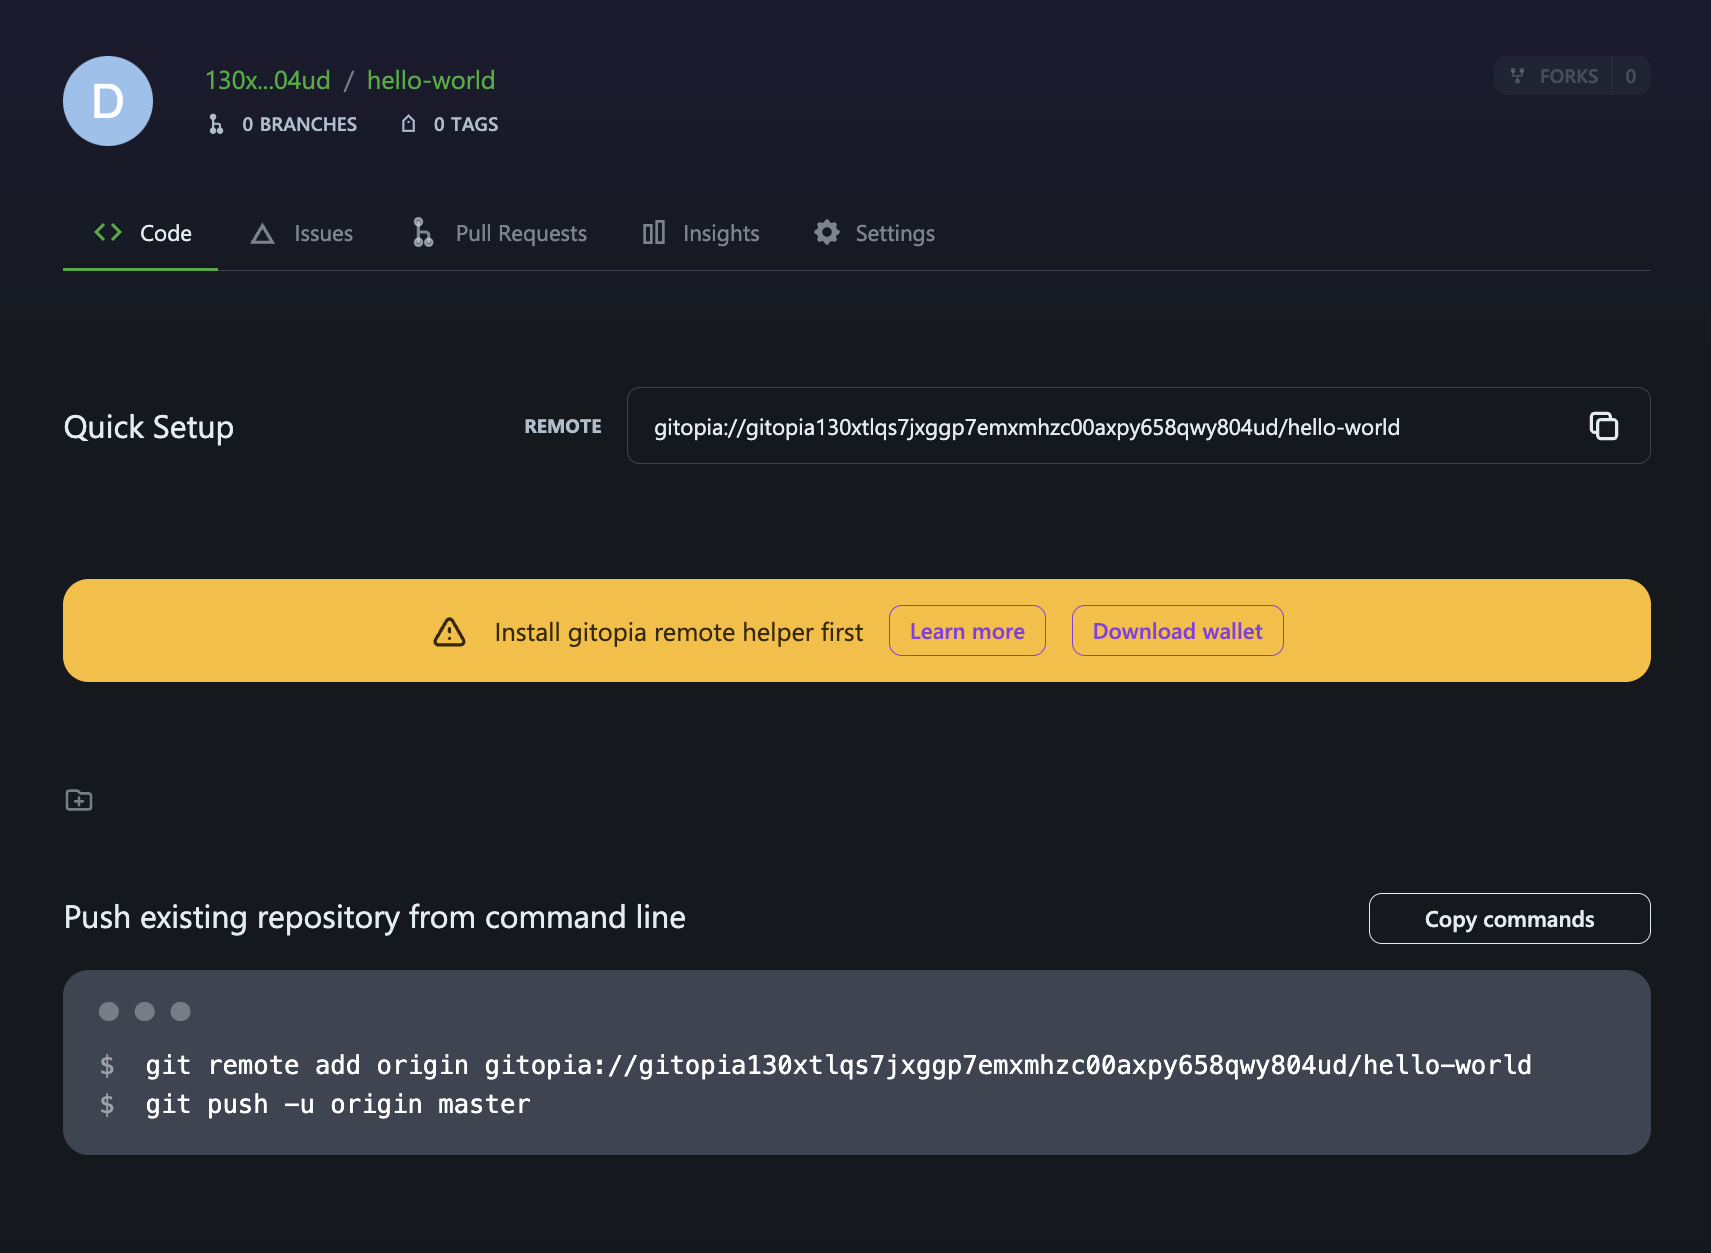Viewport: 1711px width, 1253px height.
Task: Click the REMOTE label
Action: click(563, 426)
